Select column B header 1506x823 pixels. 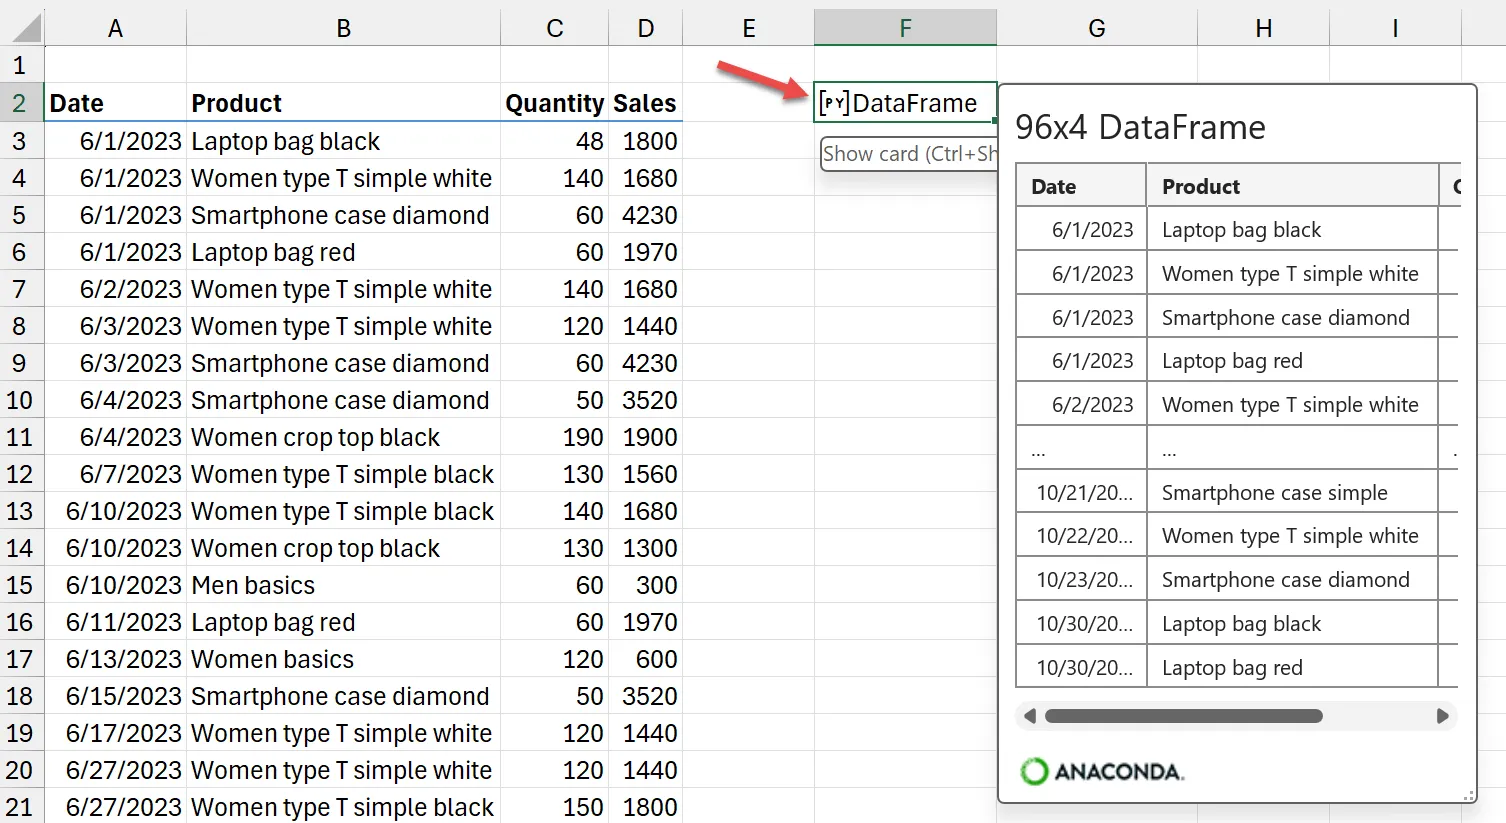tap(343, 28)
